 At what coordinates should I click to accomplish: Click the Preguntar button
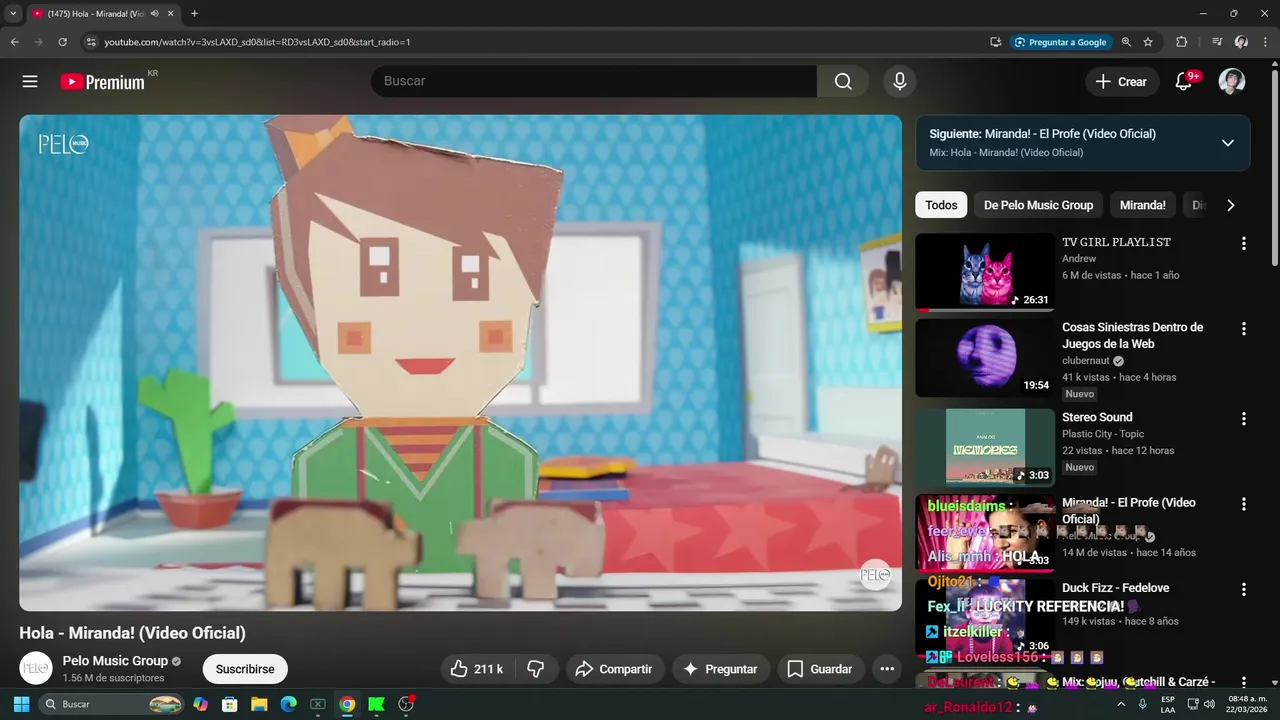[x=720, y=669]
